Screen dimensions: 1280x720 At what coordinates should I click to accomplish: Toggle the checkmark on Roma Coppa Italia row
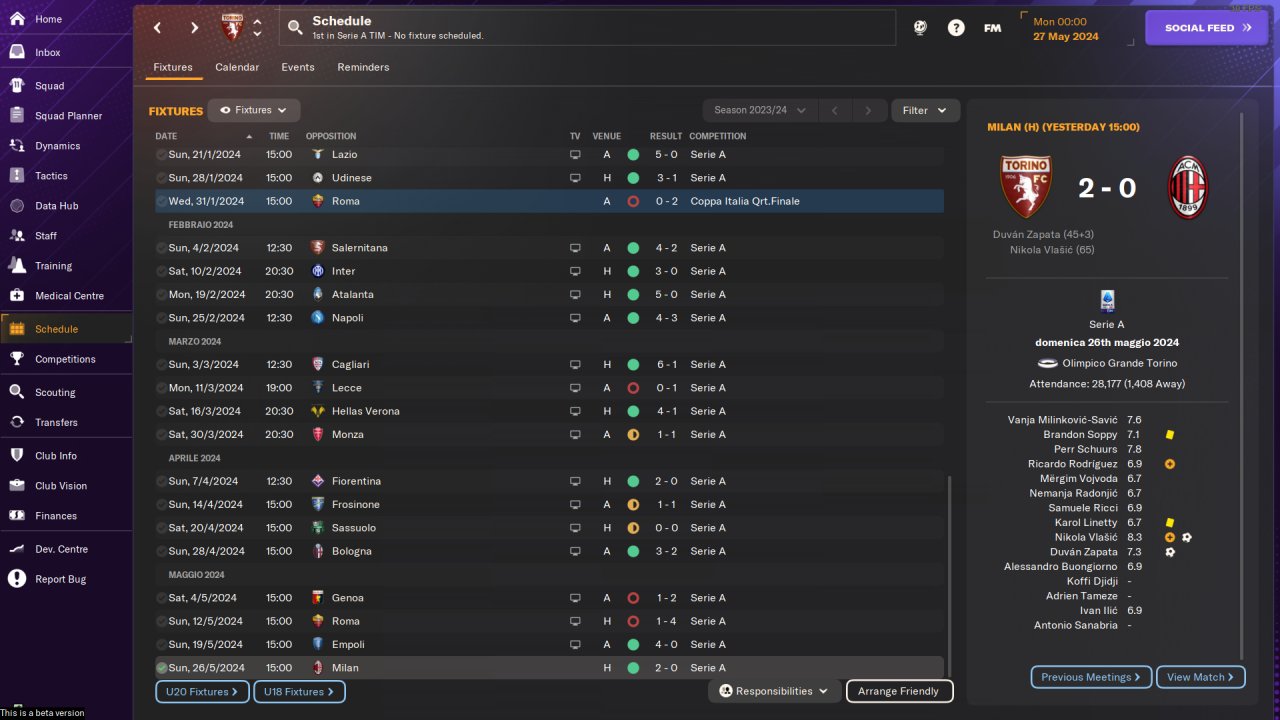point(161,201)
